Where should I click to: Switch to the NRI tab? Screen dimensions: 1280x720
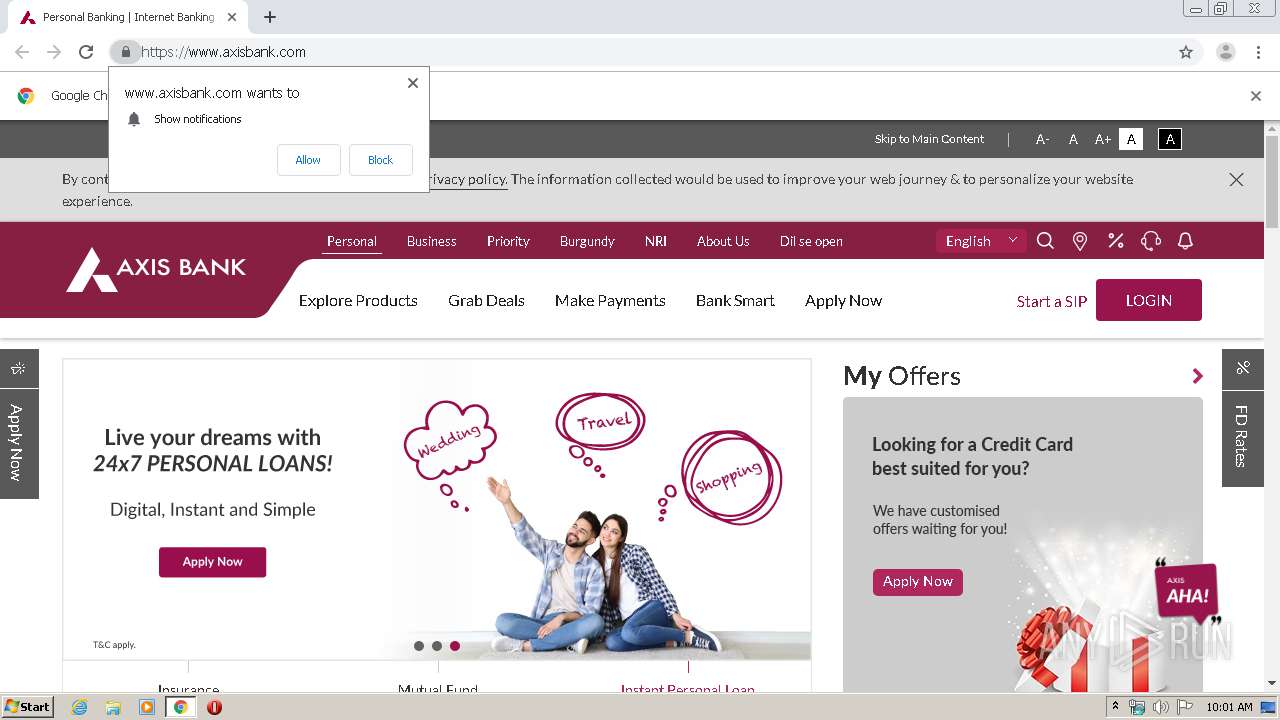(656, 241)
